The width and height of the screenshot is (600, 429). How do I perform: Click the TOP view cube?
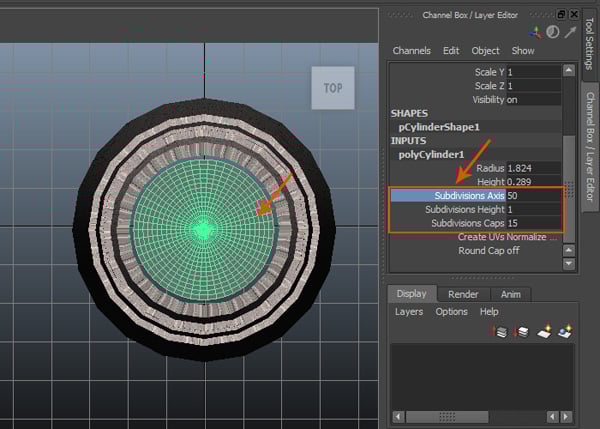click(332, 88)
